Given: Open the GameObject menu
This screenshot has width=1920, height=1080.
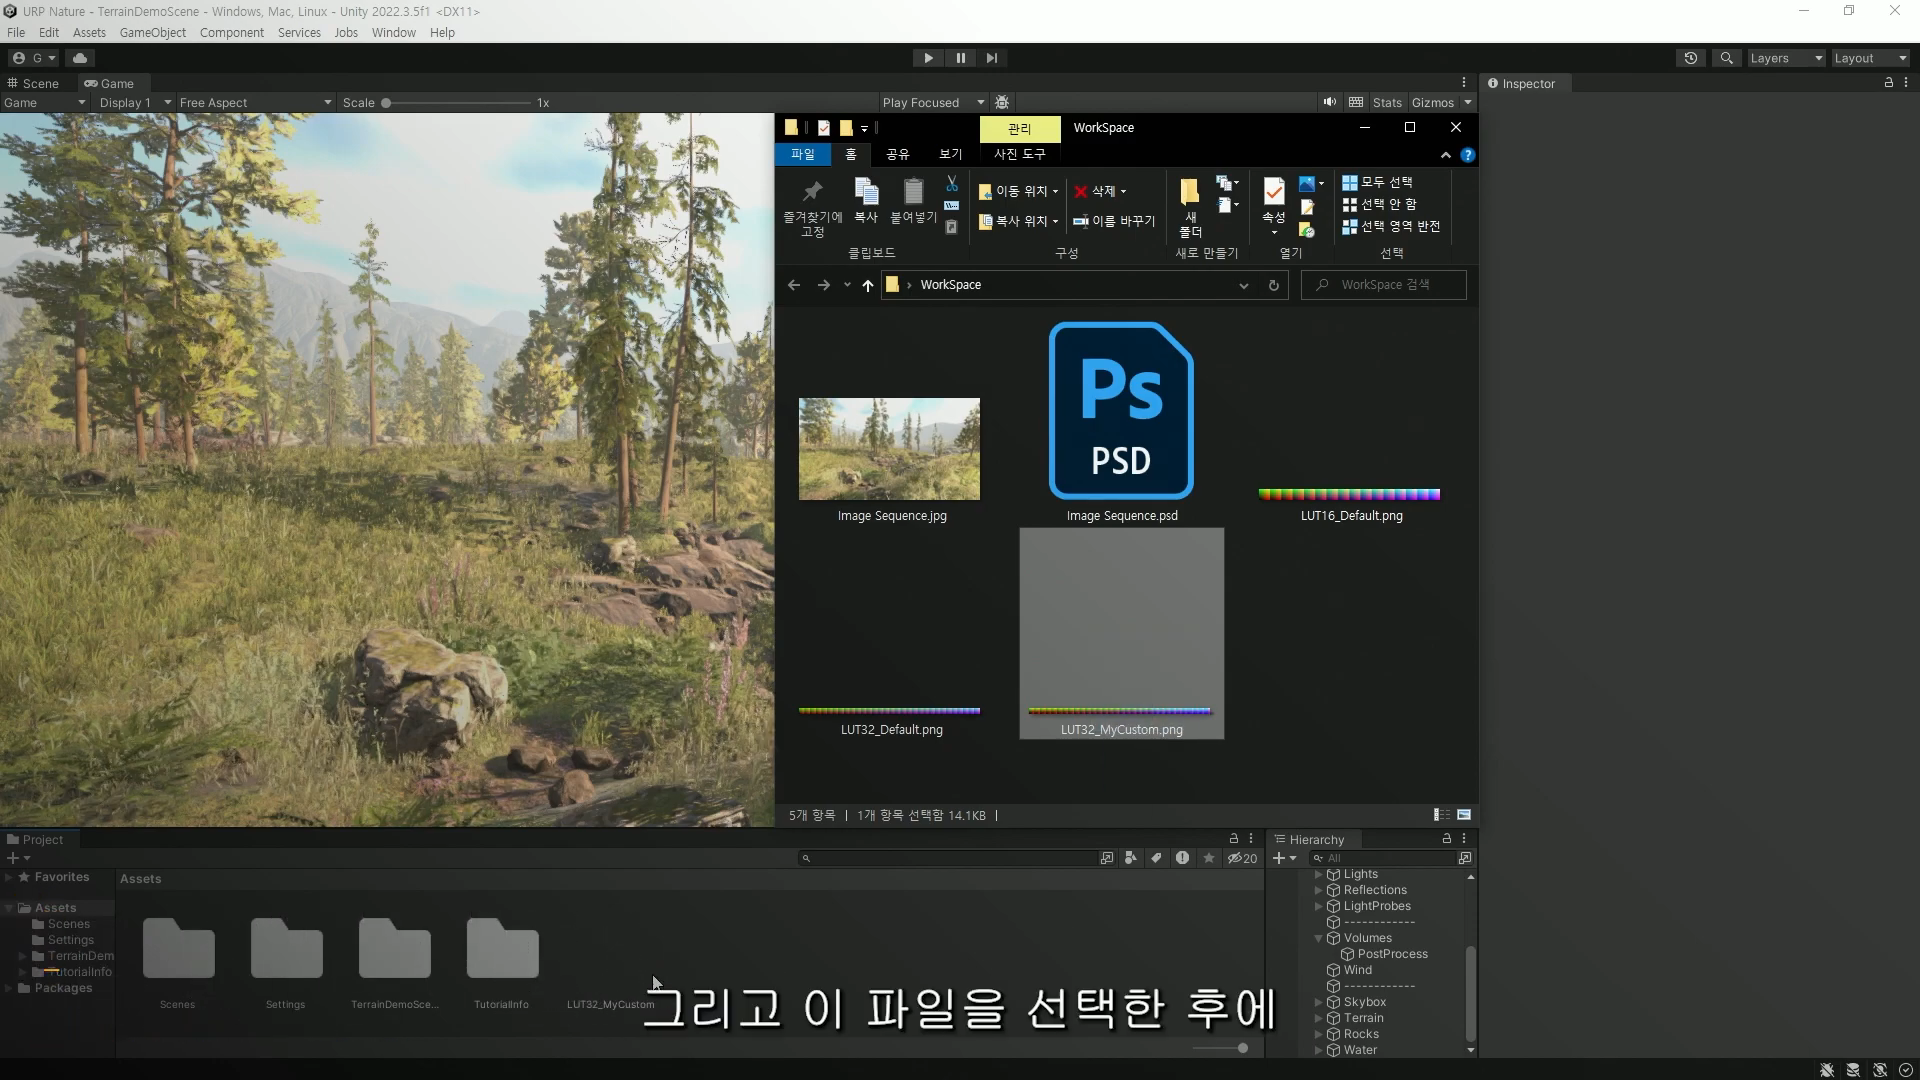Looking at the screenshot, I should coord(152,32).
